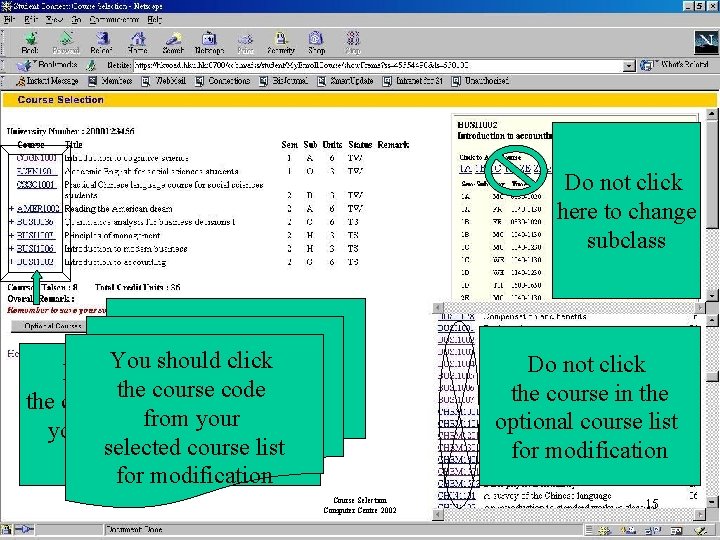Click down arrow of optional course list scrollbar
The image size is (720, 540).
click(x=712, y=502)
